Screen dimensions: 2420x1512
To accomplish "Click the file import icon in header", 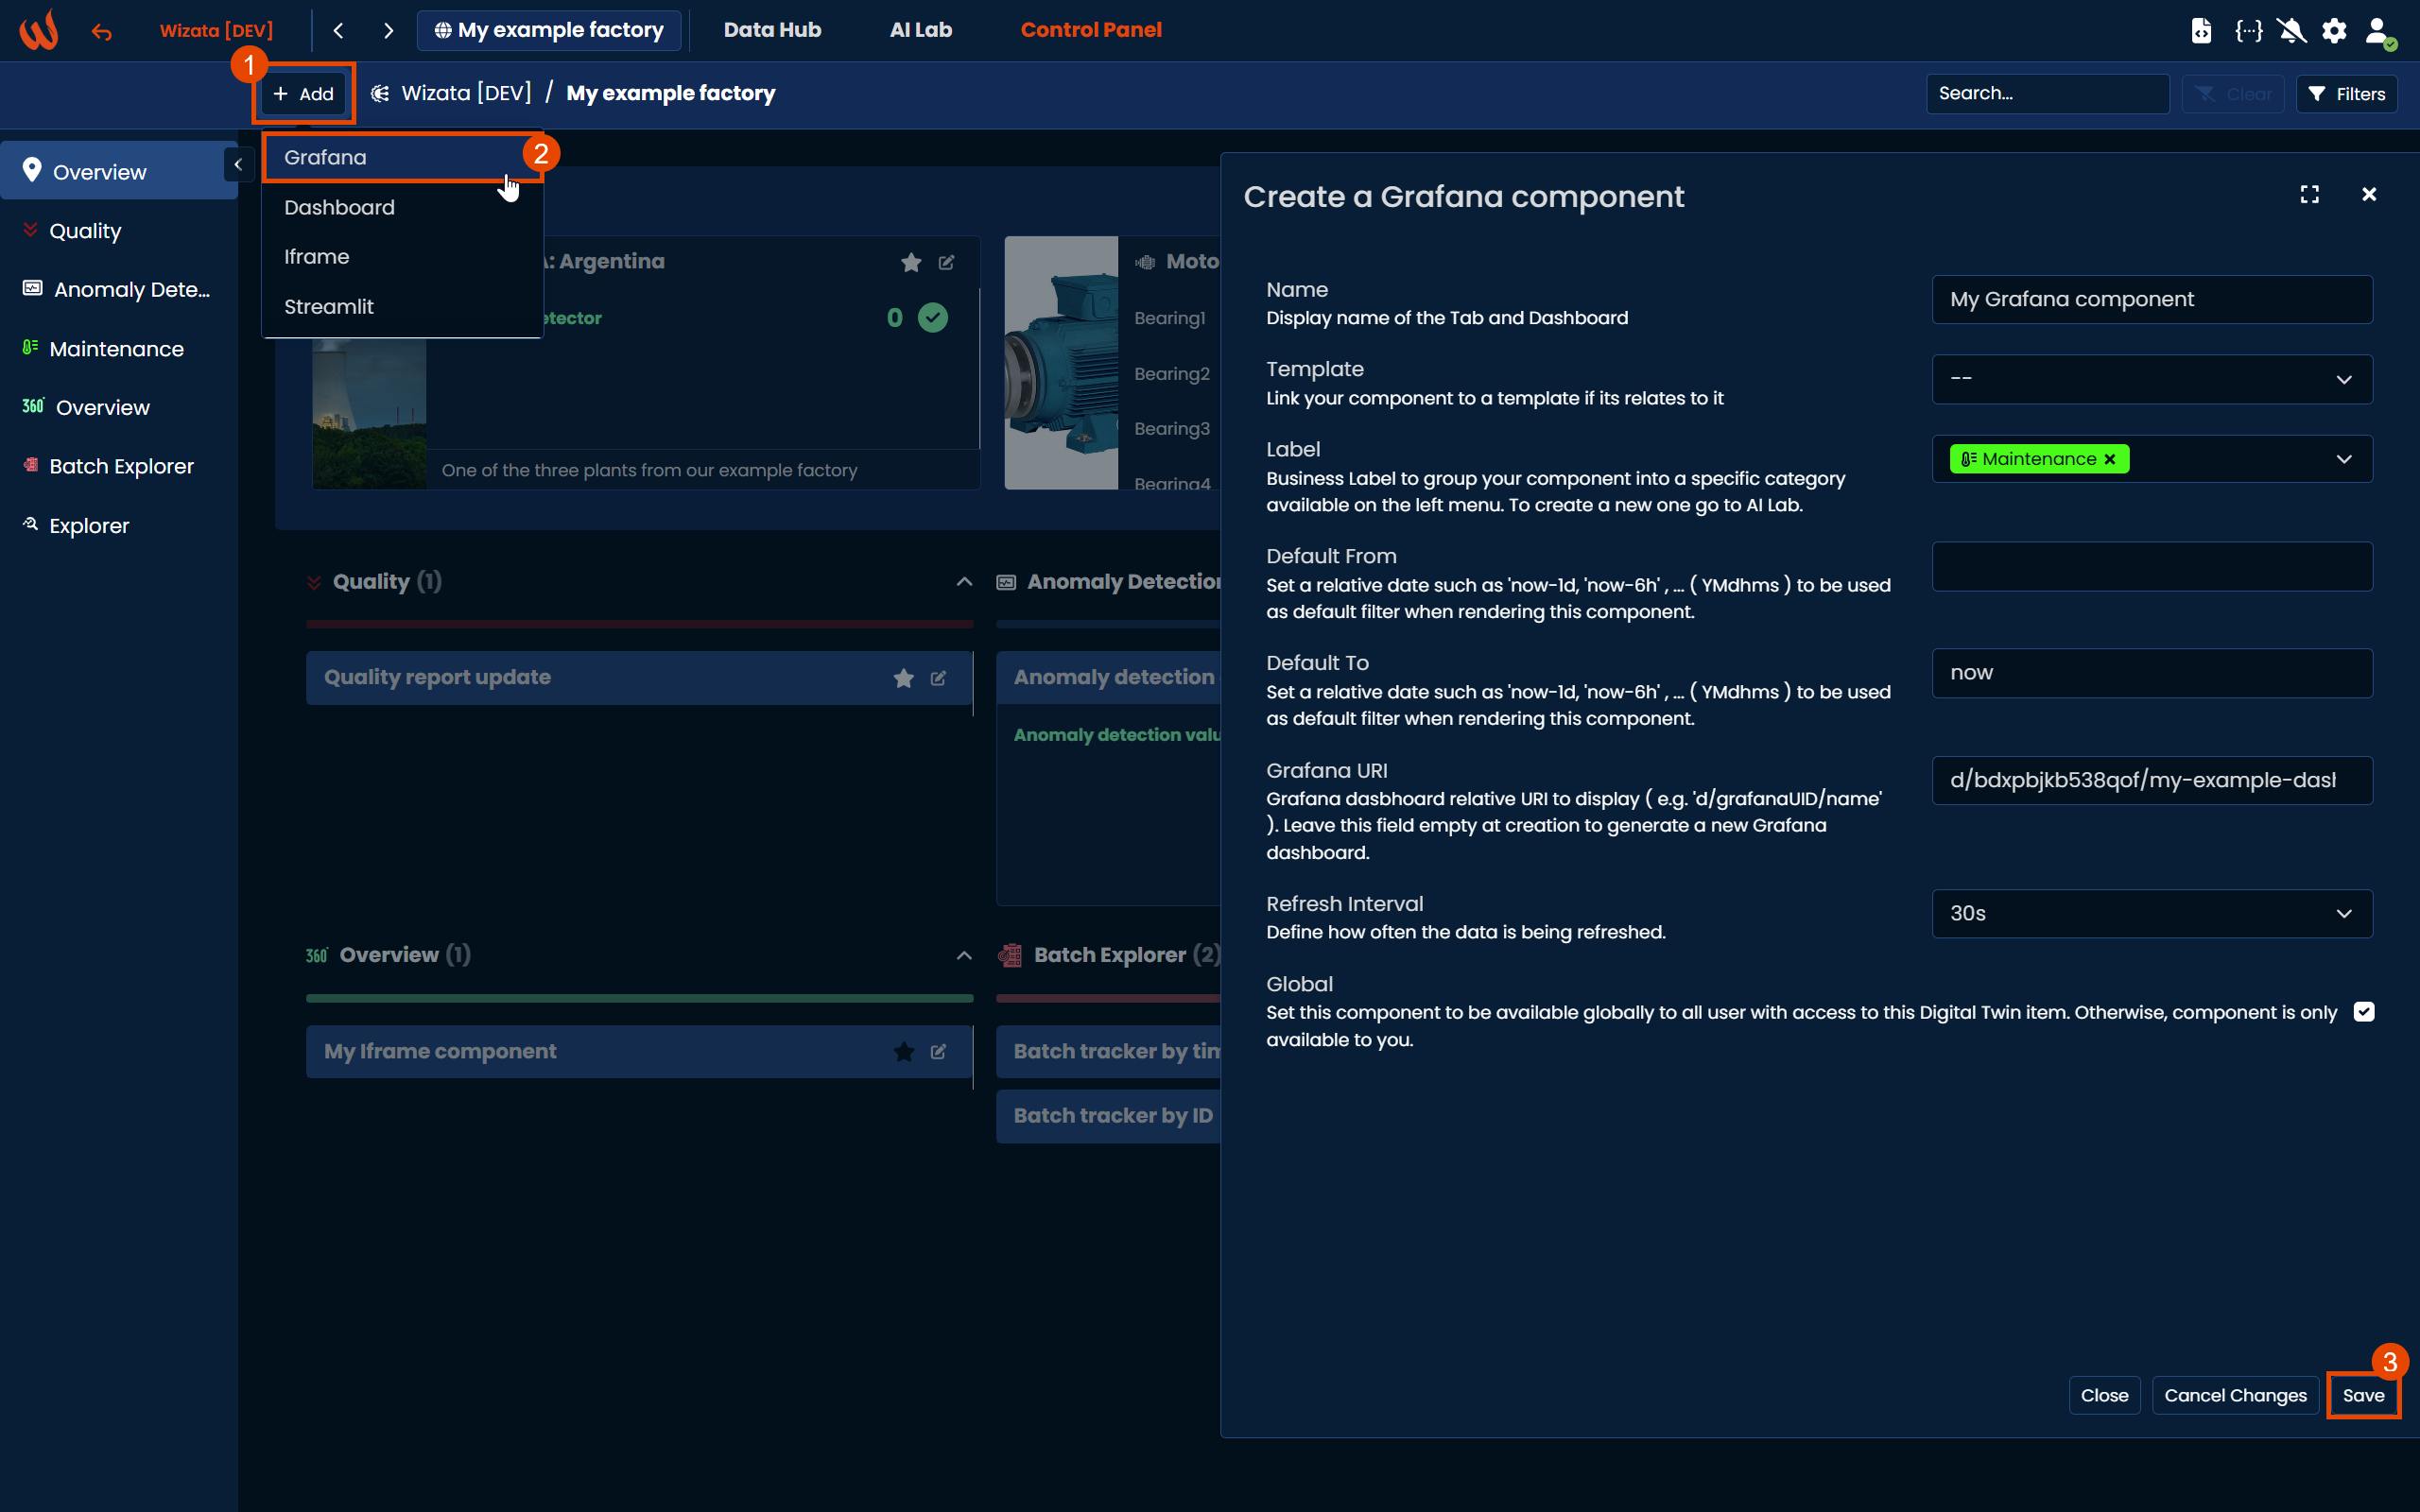I will coord(2201,30).
